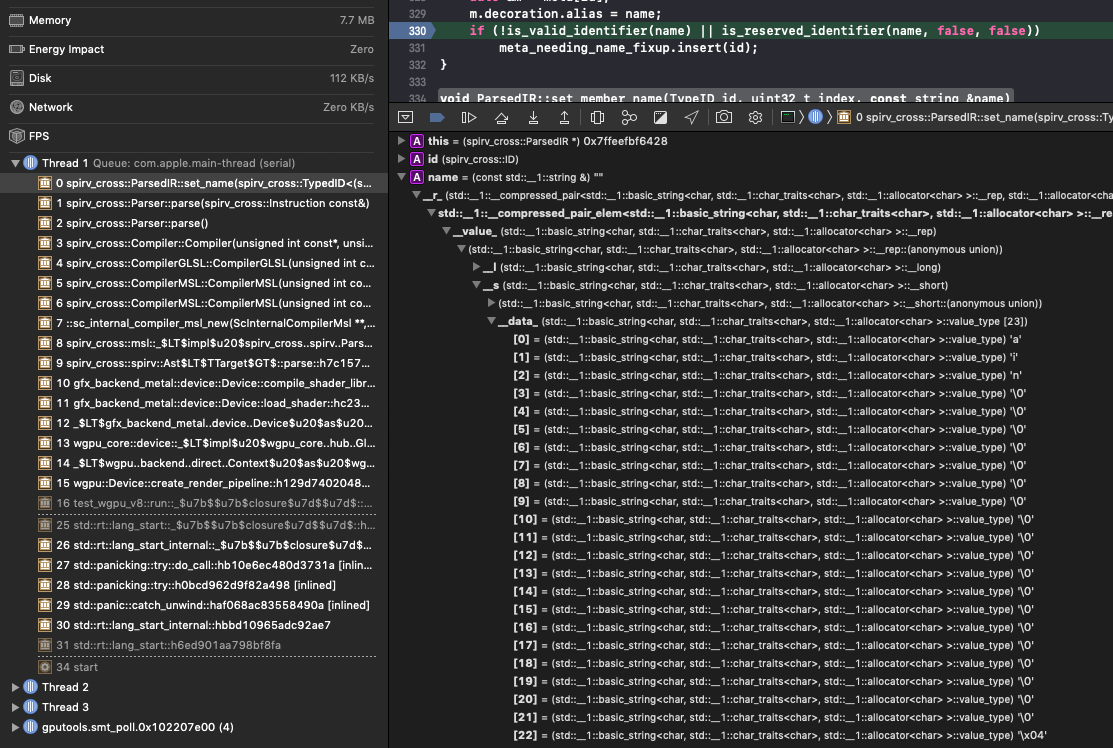Click the Step Out debug icon
Screen dimensions: 1113x748
564,117
